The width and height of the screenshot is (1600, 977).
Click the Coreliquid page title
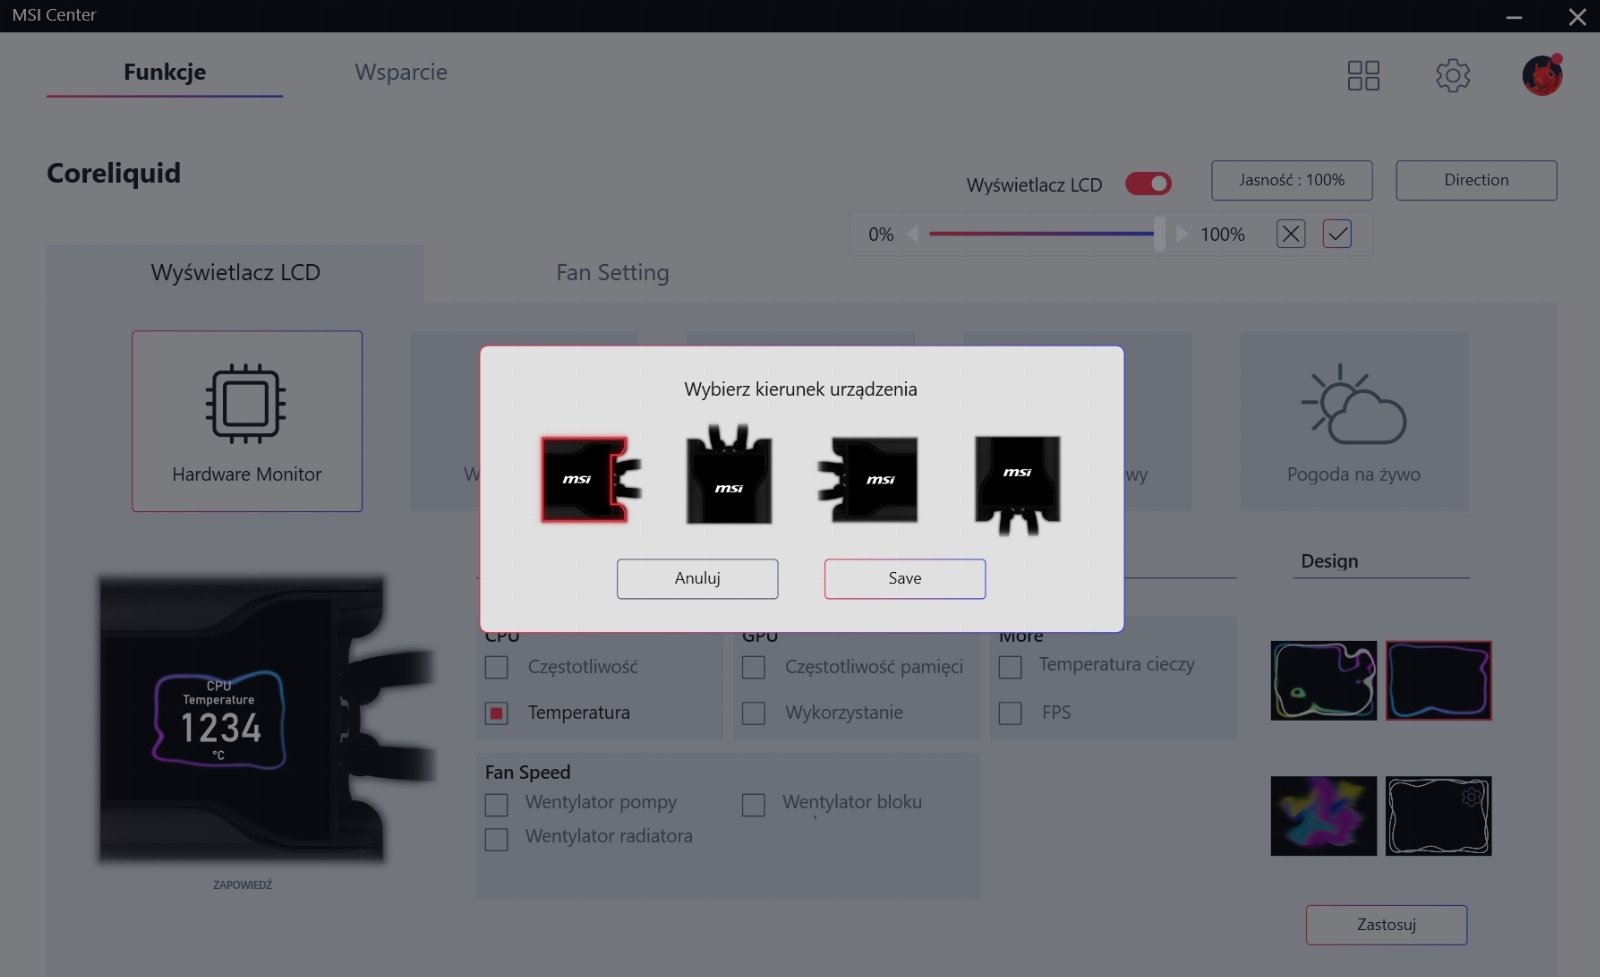click(114, 173)
